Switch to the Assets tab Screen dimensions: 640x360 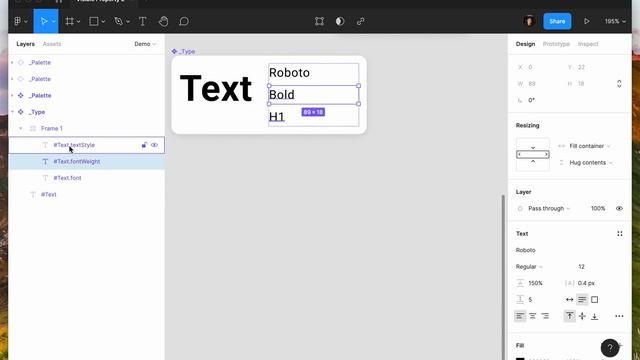[52, 44]
